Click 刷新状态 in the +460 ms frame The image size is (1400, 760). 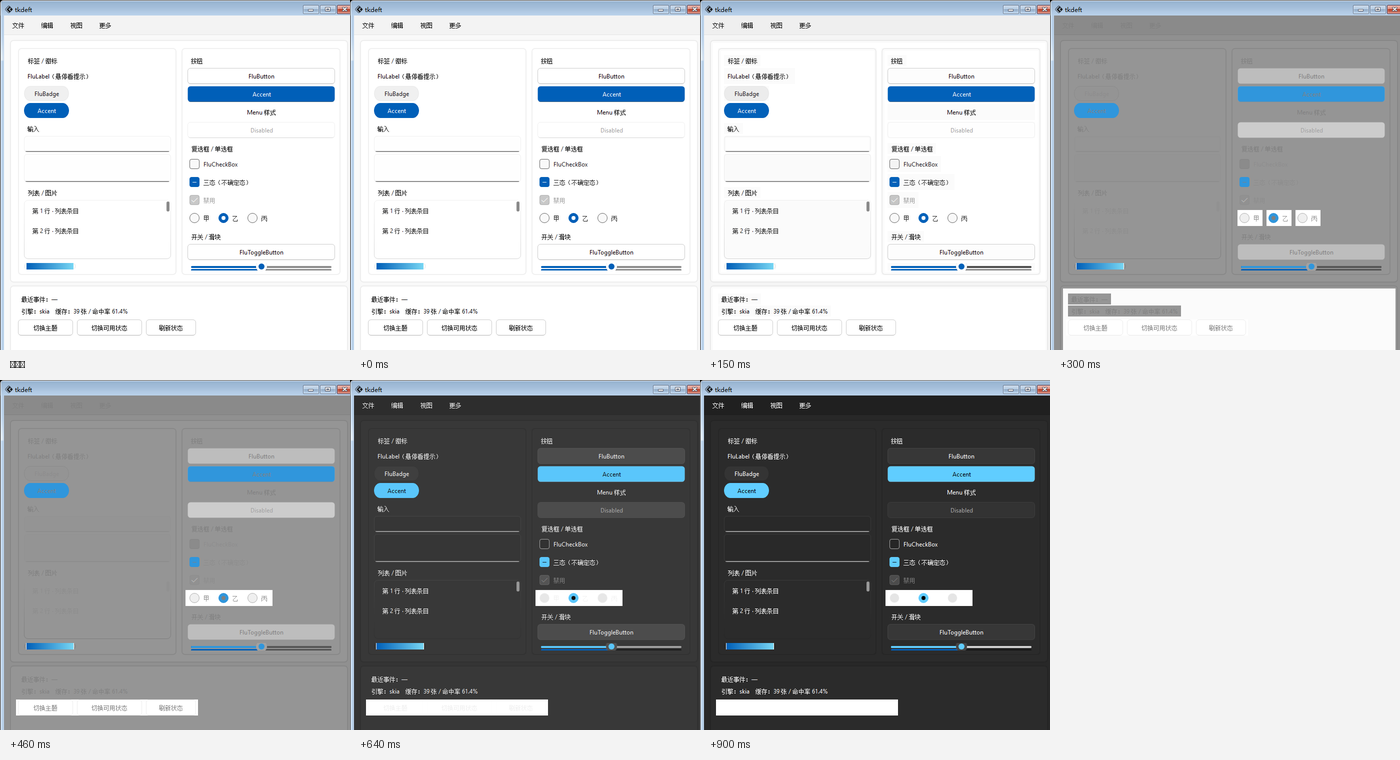click(170, 708)
